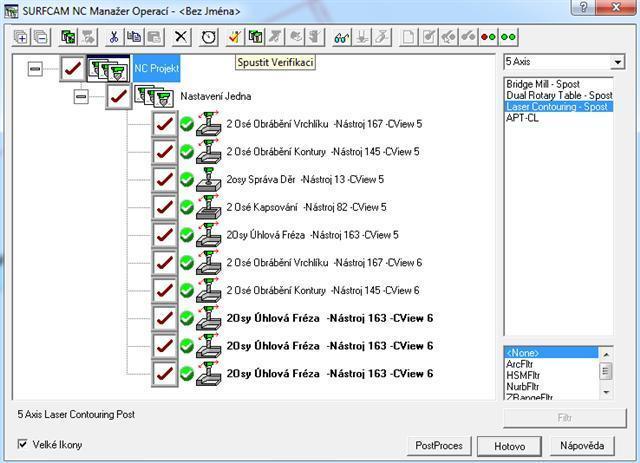Viewport: 640px width, 463px height.
Task: Uncheck the 2osy Správa Děr operation
Action: 164,179
